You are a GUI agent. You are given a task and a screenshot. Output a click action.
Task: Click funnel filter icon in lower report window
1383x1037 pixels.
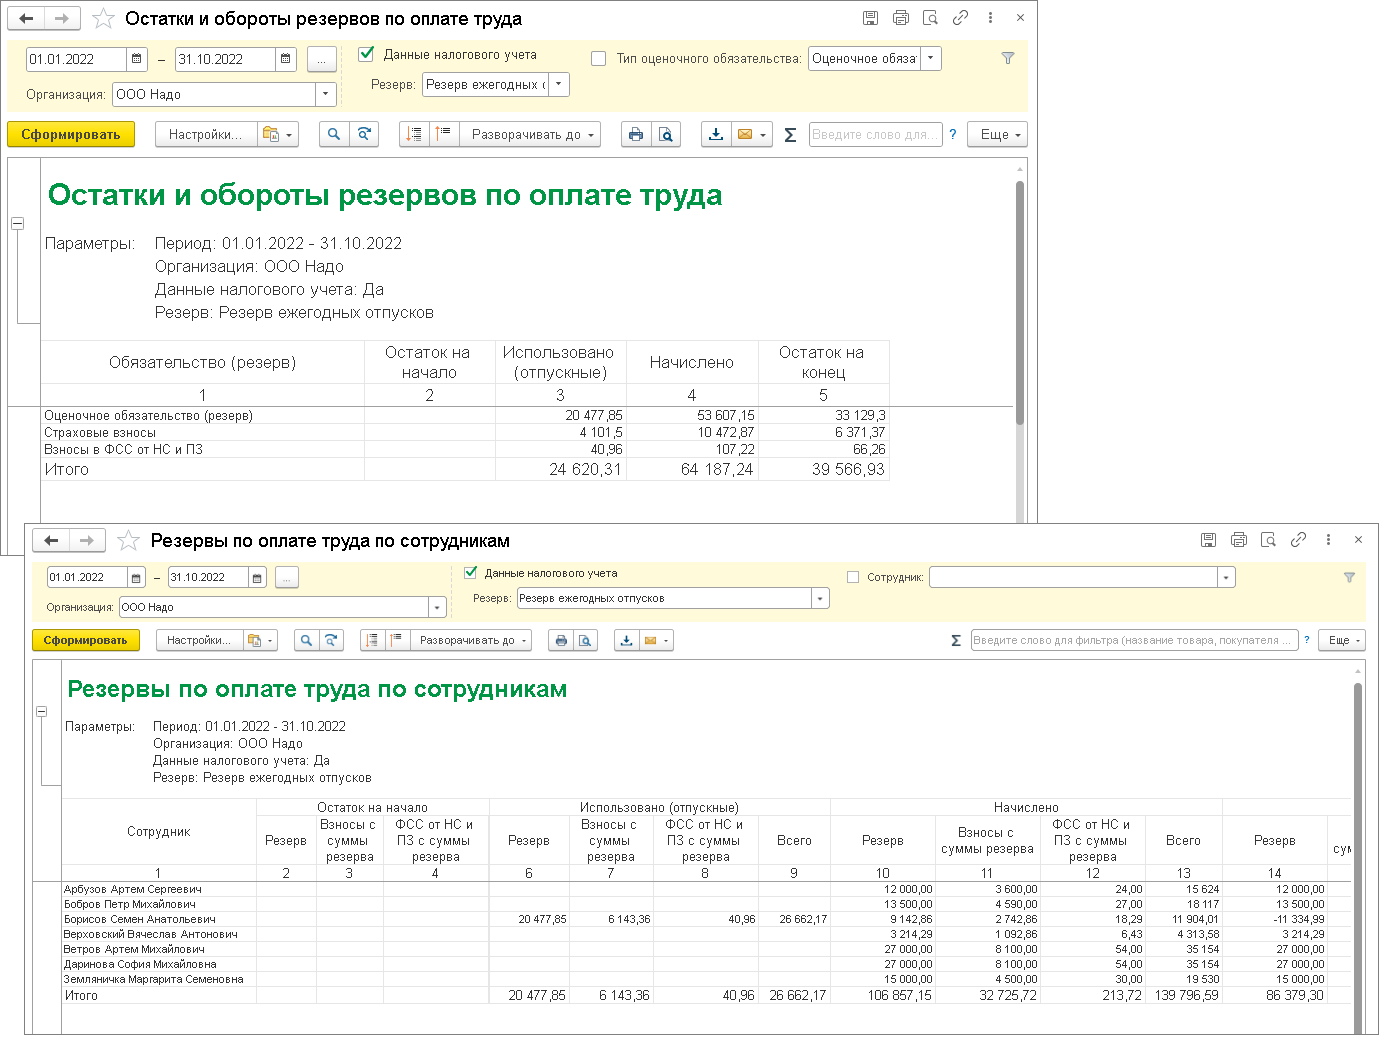pos(1349,577)
